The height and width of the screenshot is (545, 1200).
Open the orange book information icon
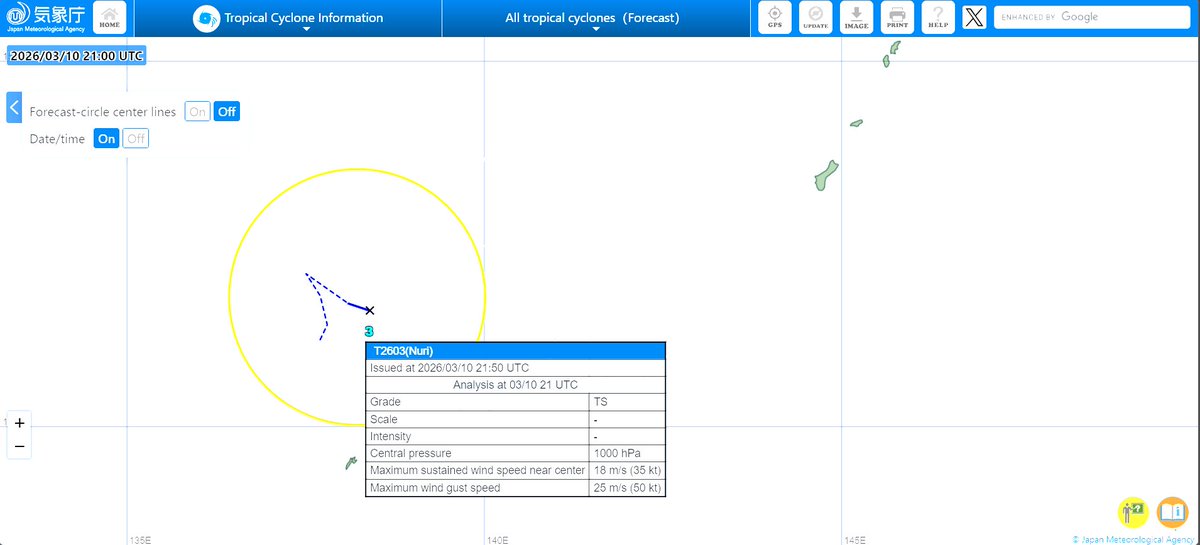tap(1172, 512)
